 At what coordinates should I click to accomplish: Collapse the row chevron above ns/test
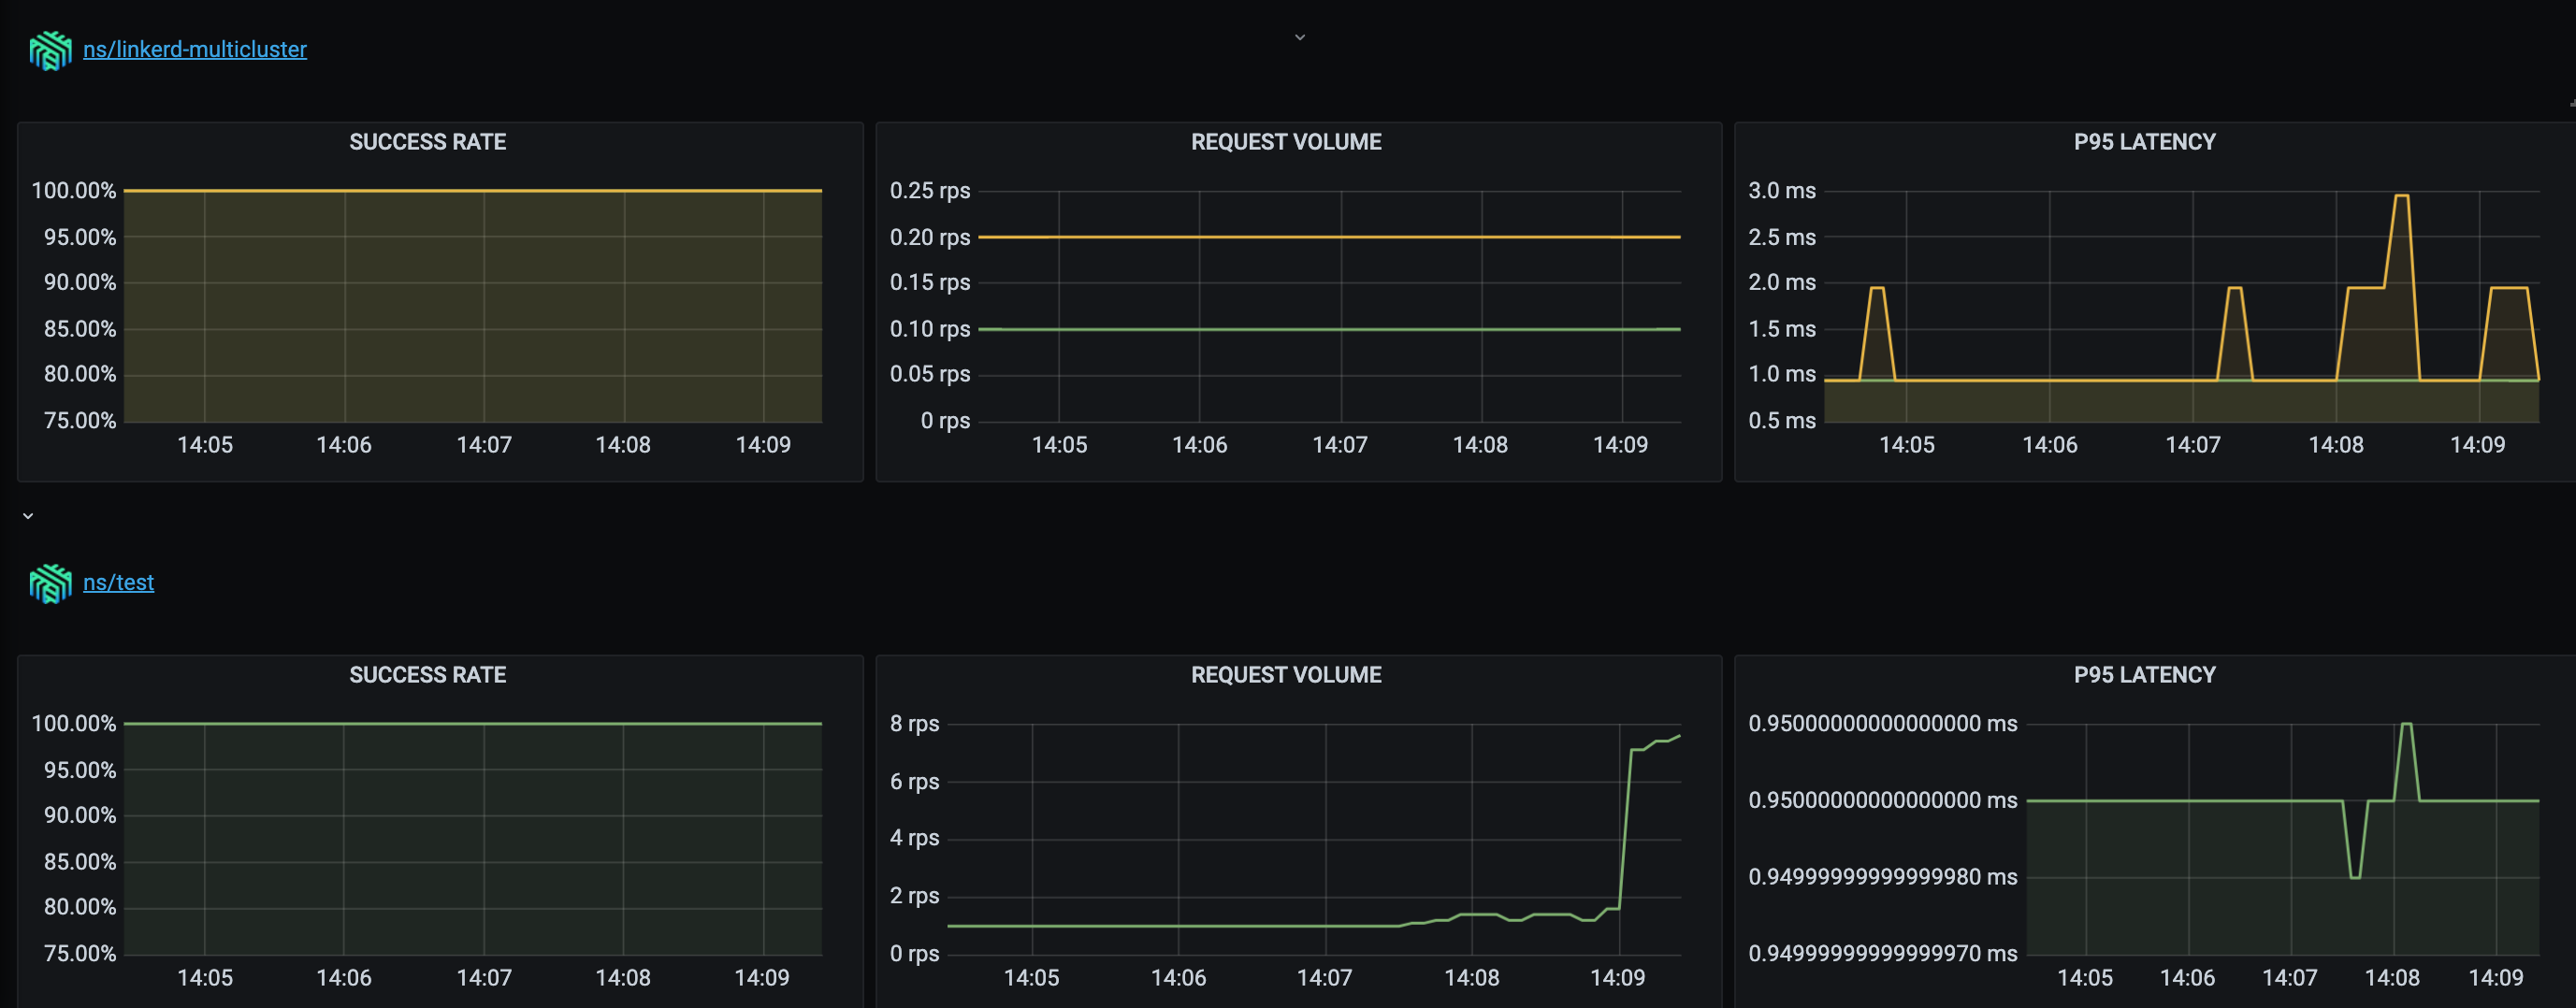click(28, 516)
